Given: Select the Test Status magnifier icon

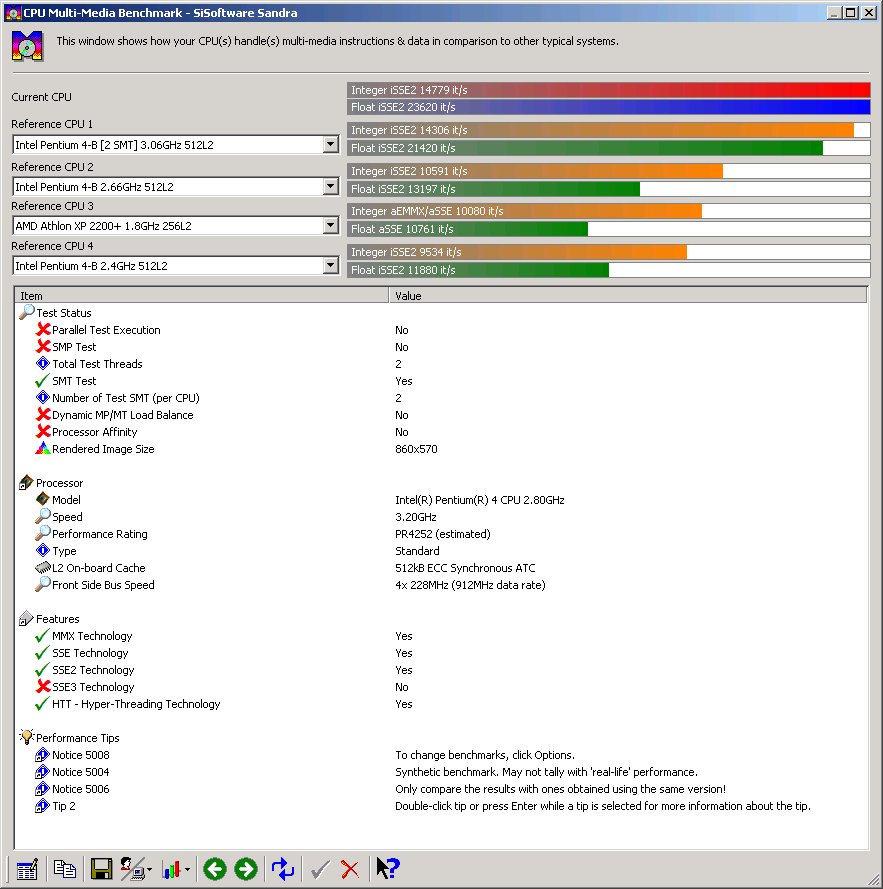Looking at the screenshot, I should click(x=27, y=312).
